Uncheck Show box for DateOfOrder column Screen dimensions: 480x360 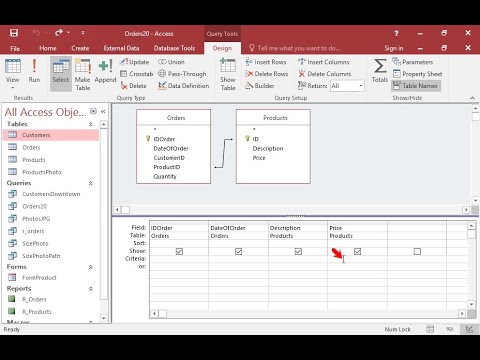pyautogui.click(x=239, y=251)
